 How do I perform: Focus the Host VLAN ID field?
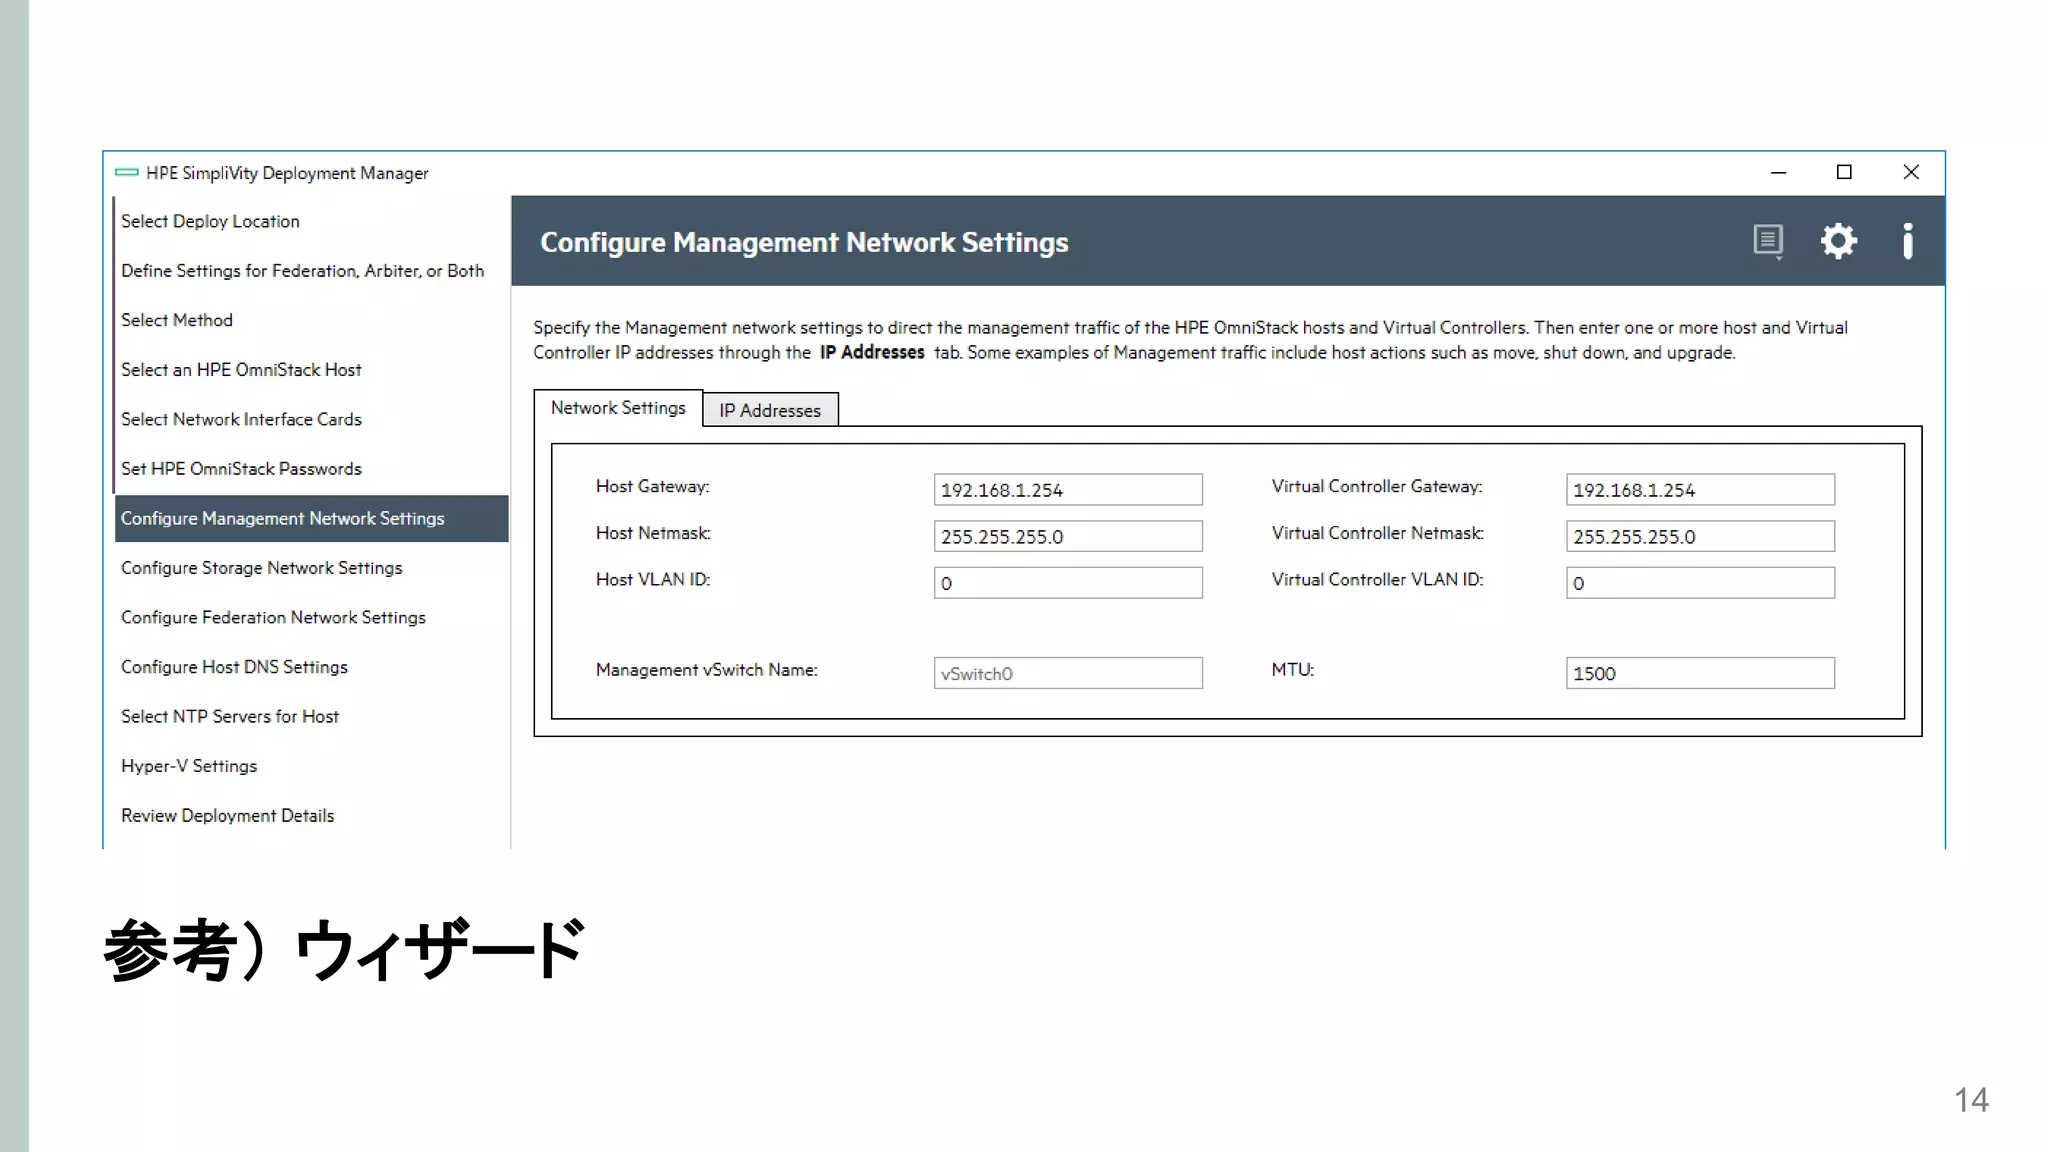coord(1067,583)
